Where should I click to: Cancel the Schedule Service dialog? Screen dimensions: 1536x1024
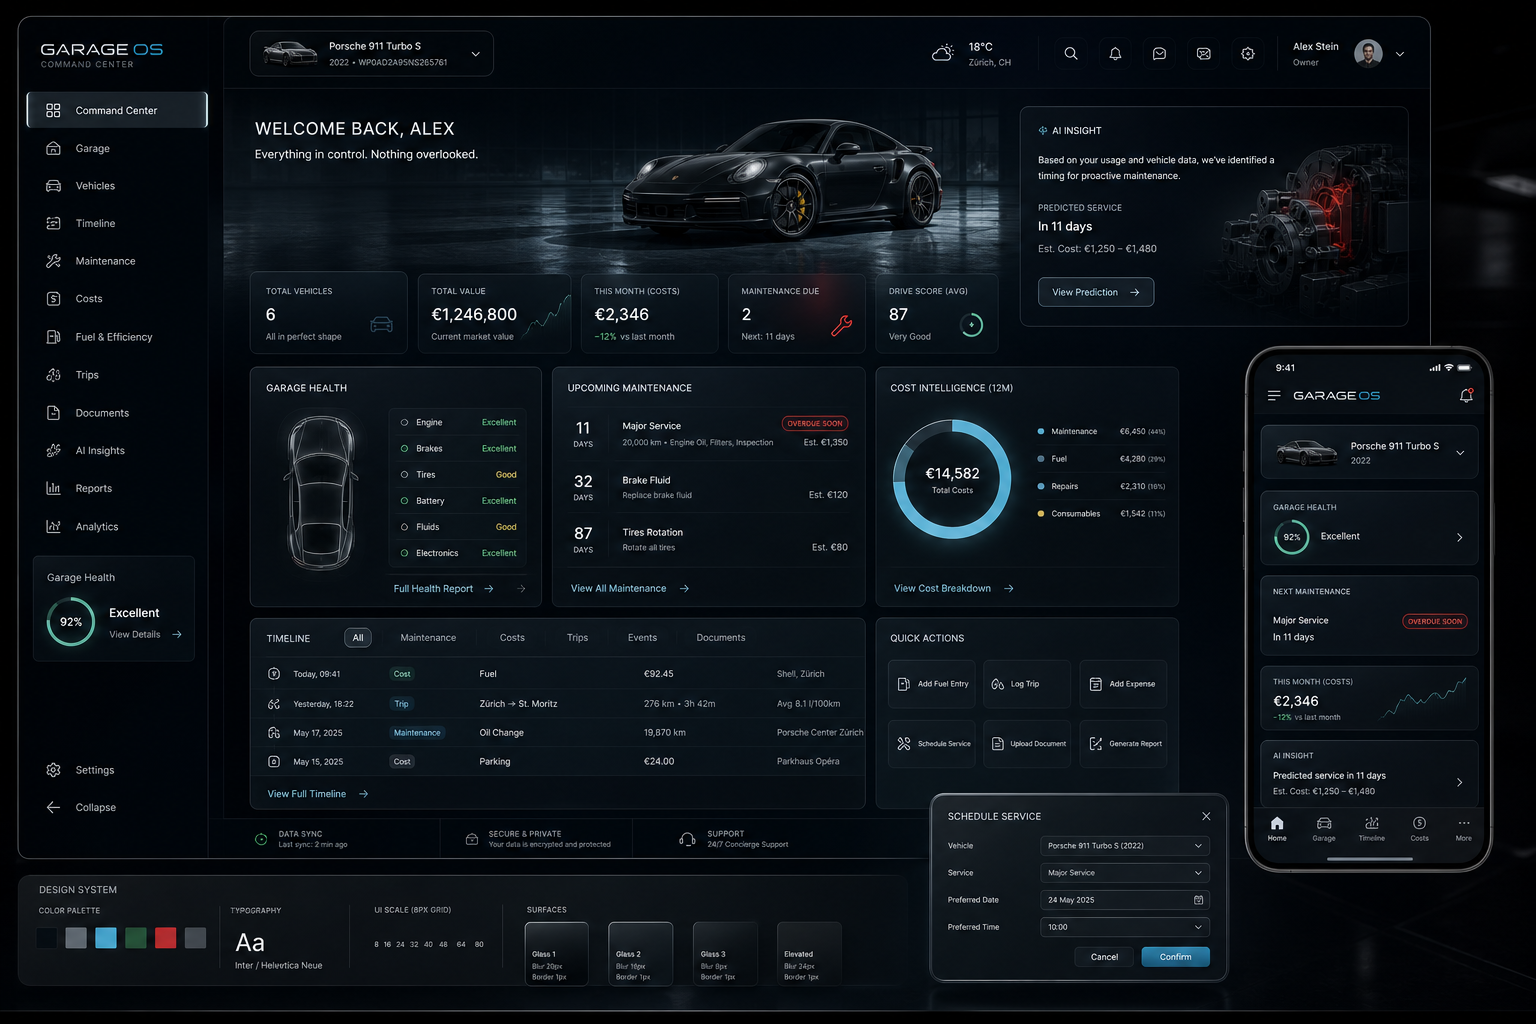(1104, 957)
